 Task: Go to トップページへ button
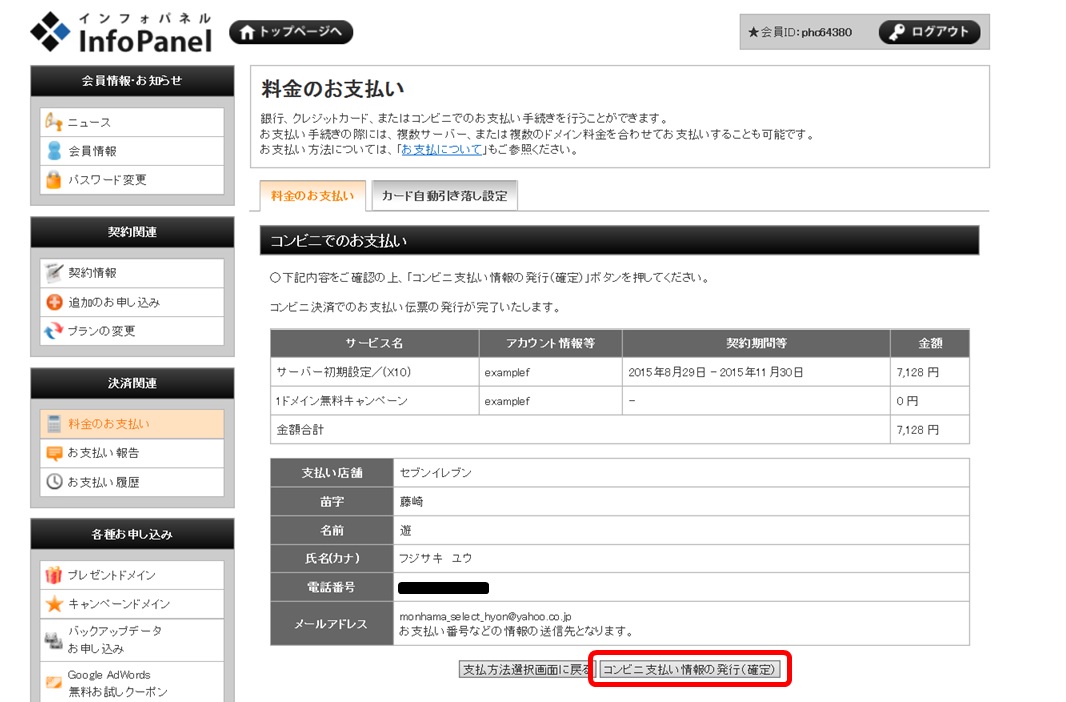point(291,32)
